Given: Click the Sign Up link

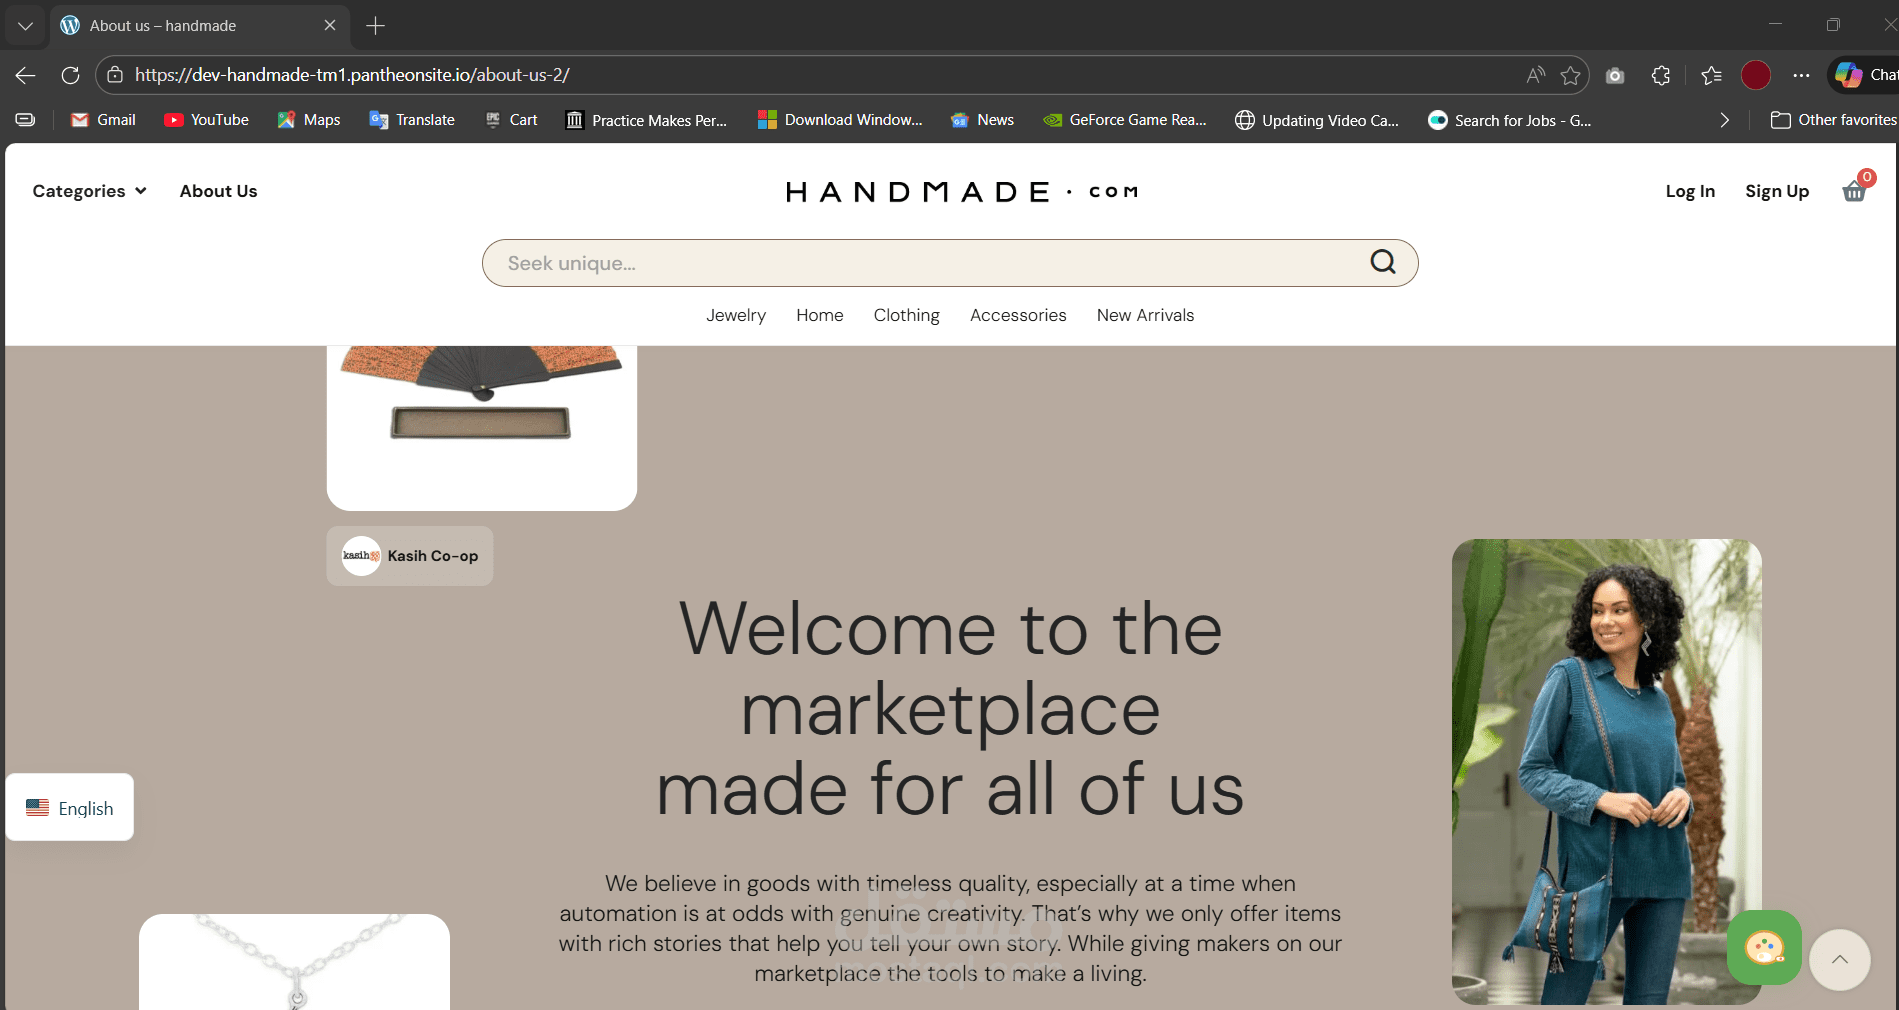Looking at the screenshot, I should click(1777, 191).
